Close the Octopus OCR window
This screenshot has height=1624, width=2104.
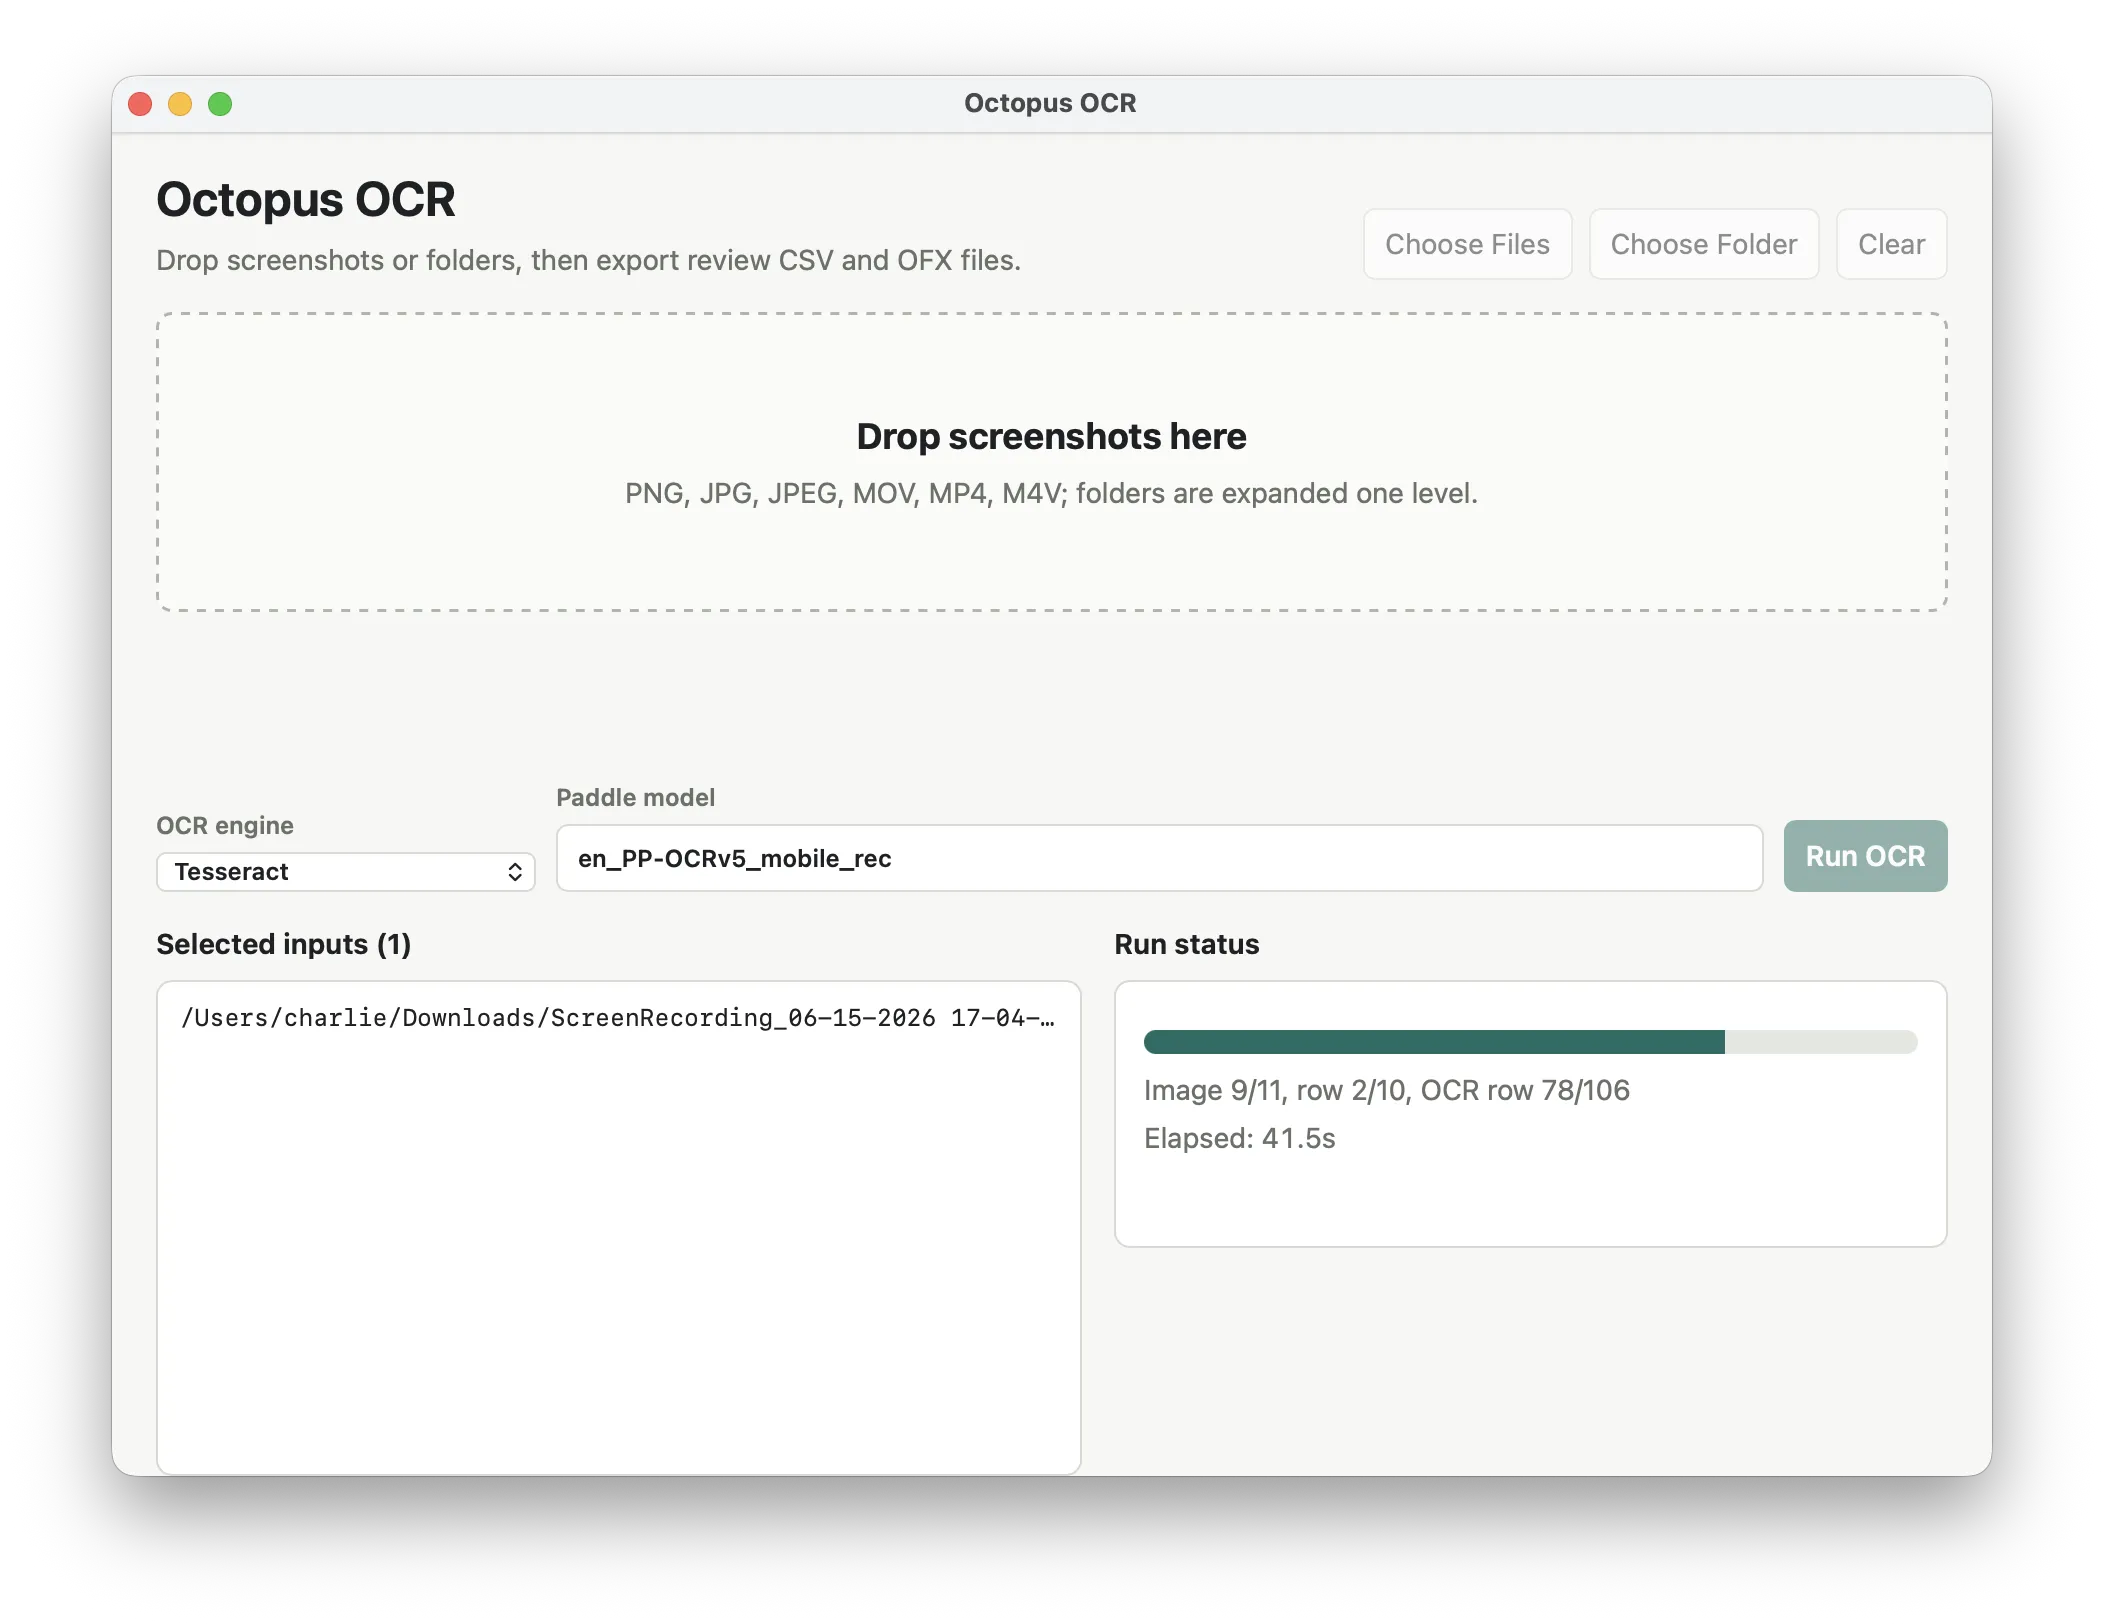[x=140, y=104]
